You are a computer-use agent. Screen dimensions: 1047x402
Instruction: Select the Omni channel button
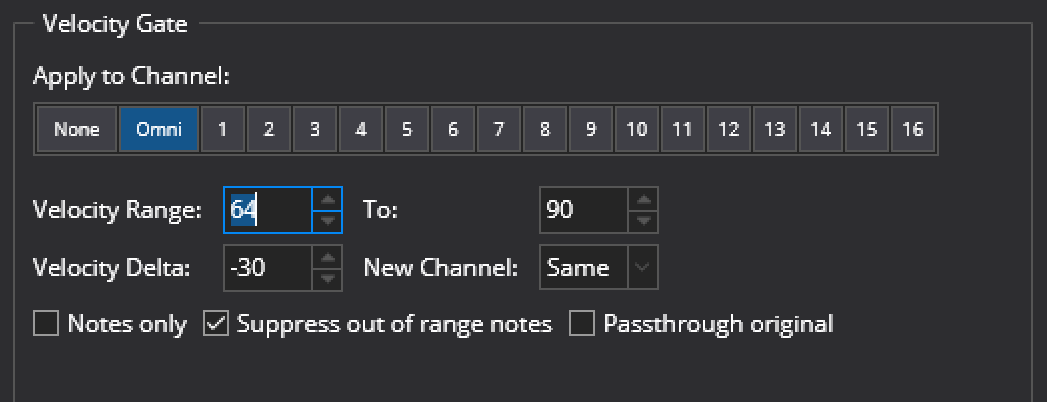159,130
